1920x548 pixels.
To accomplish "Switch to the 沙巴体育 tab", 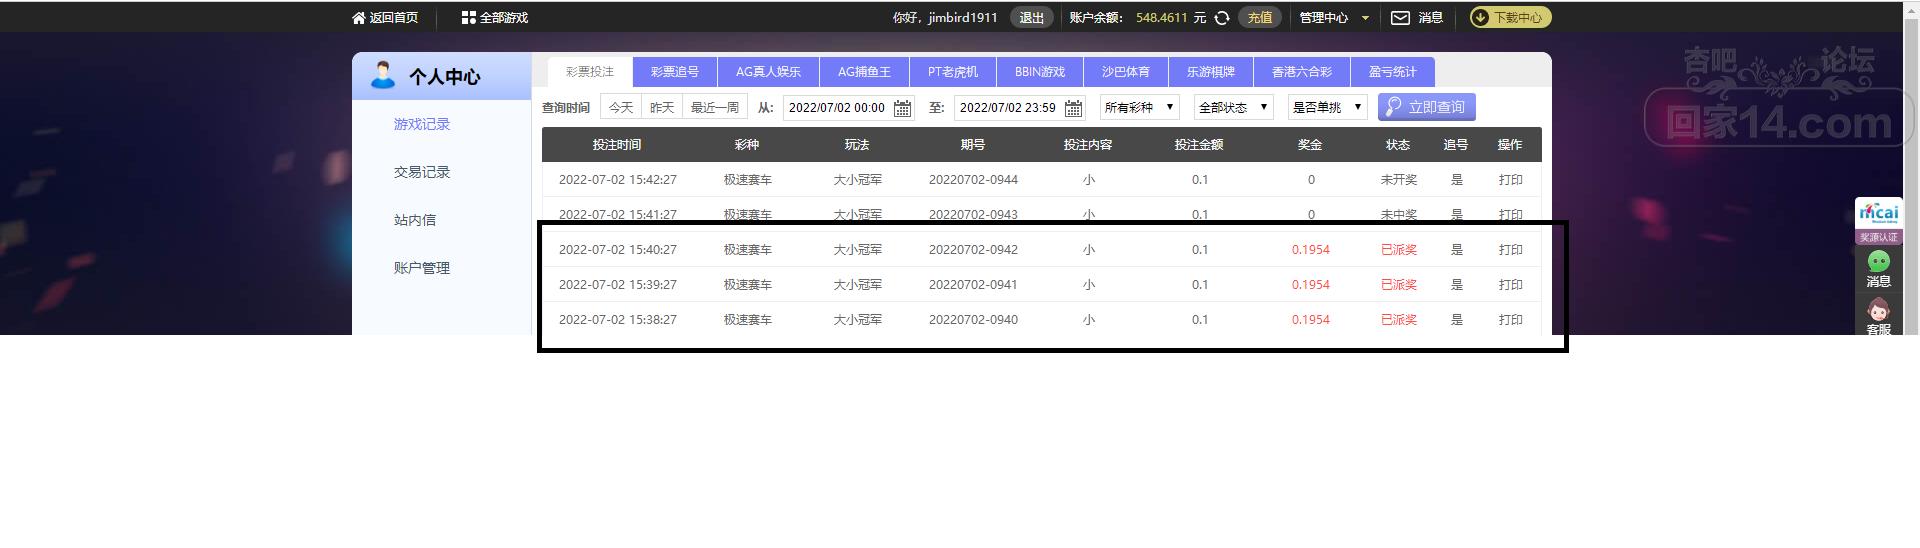I will click(1126, 72).
